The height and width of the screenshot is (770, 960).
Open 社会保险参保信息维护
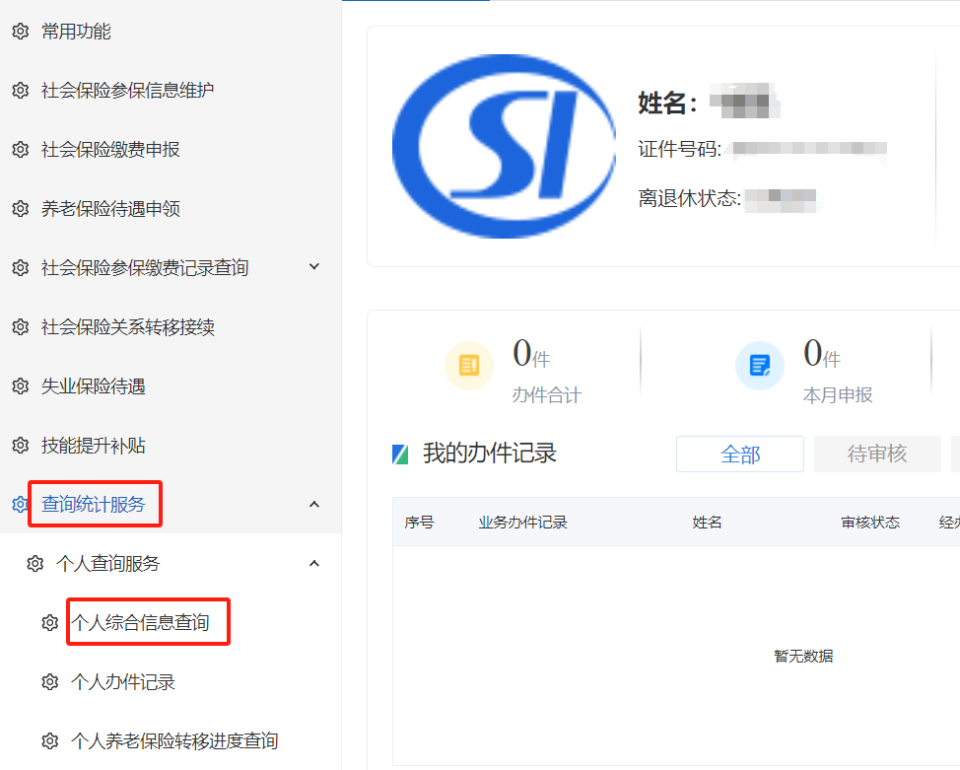(x=128, y=90)
